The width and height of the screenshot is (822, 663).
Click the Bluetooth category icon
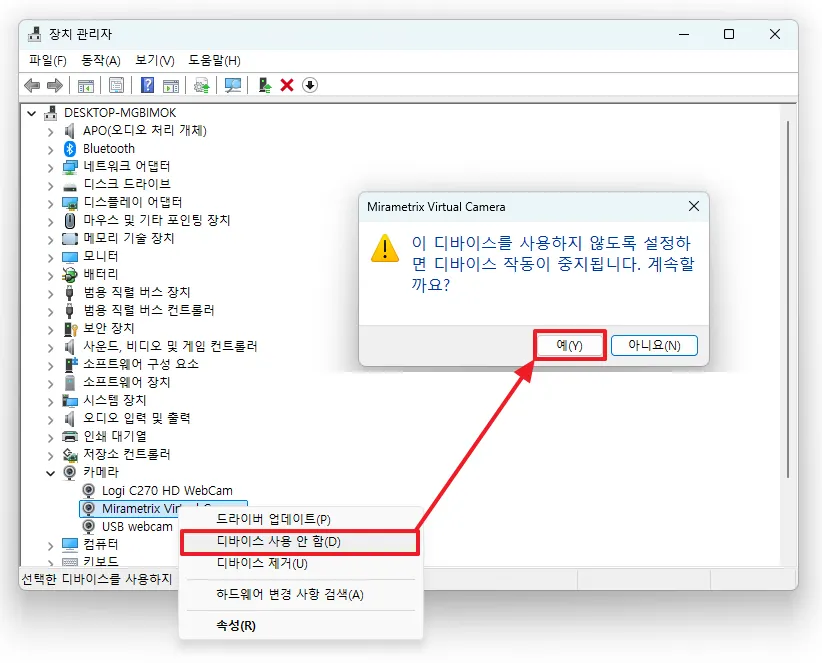pyautogui.click(x=70, y=149)
